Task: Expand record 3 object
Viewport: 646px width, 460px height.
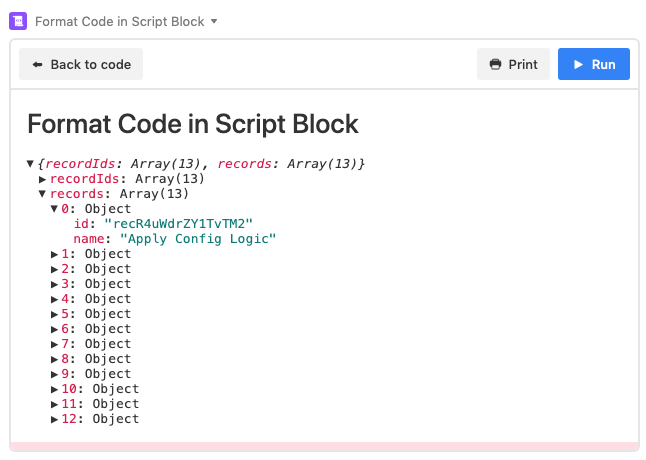Action: (x=54, y=284)
